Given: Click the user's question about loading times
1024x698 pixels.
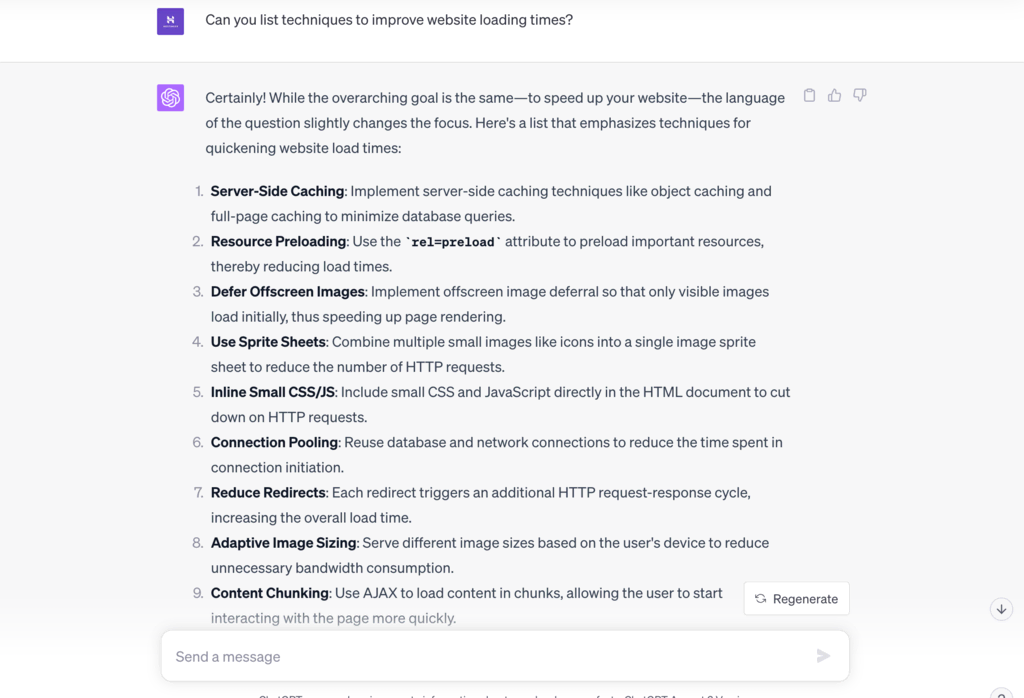Looking at the screenshot, I should [389, 20].
